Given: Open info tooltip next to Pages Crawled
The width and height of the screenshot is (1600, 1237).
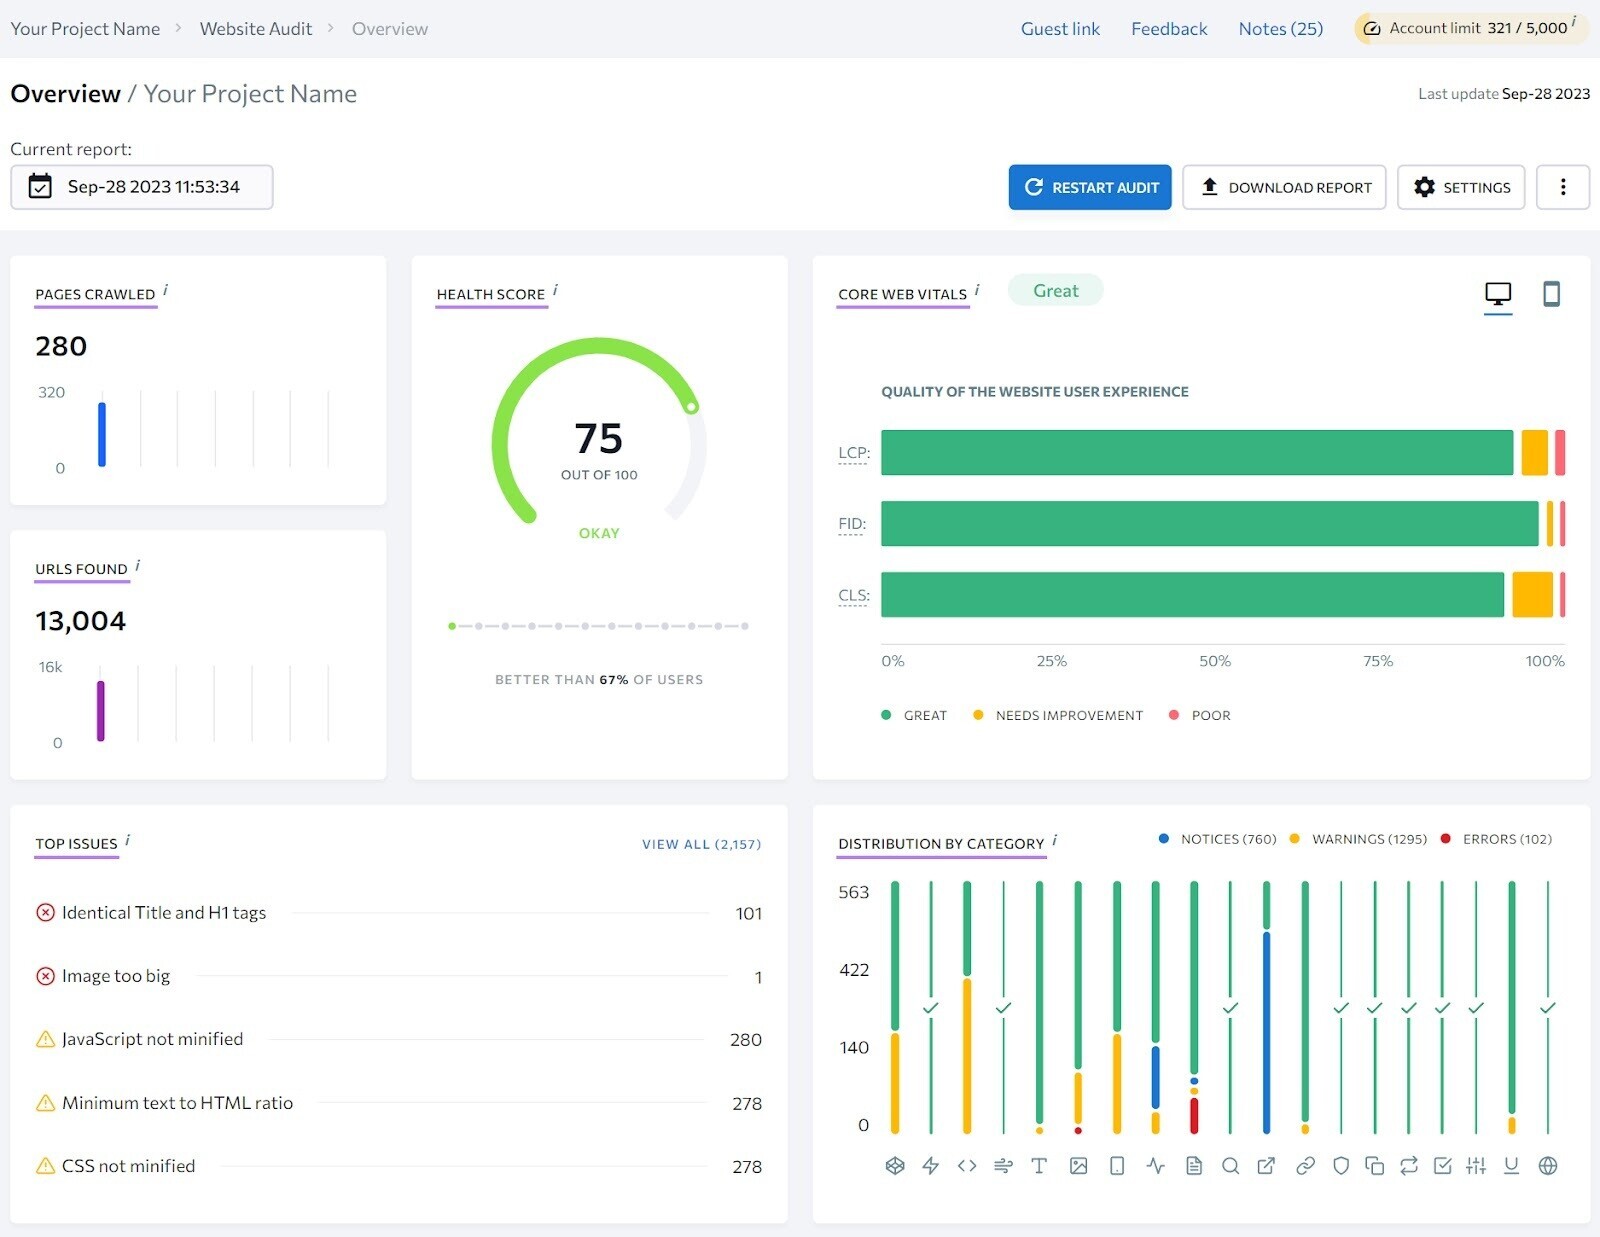Looking at the screenshot, I should click(165, 290).
